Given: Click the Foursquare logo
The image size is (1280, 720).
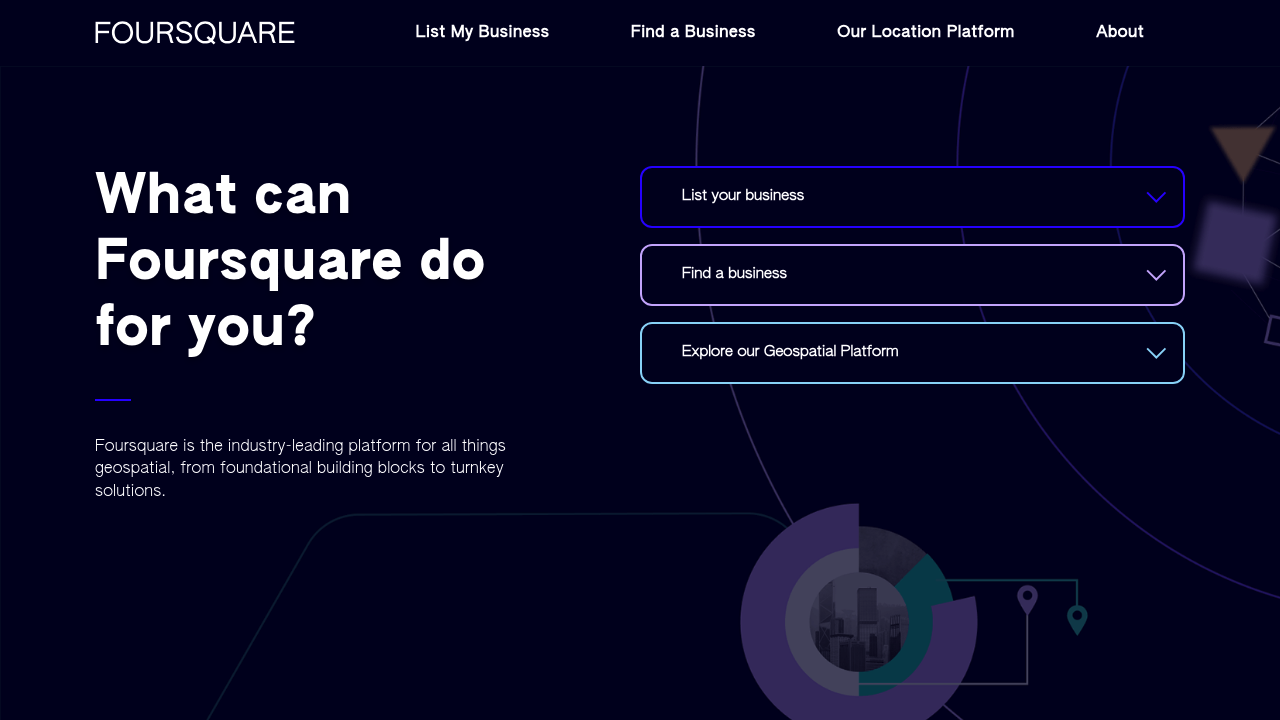Looking at the screenshot, I should pos(195,32).
